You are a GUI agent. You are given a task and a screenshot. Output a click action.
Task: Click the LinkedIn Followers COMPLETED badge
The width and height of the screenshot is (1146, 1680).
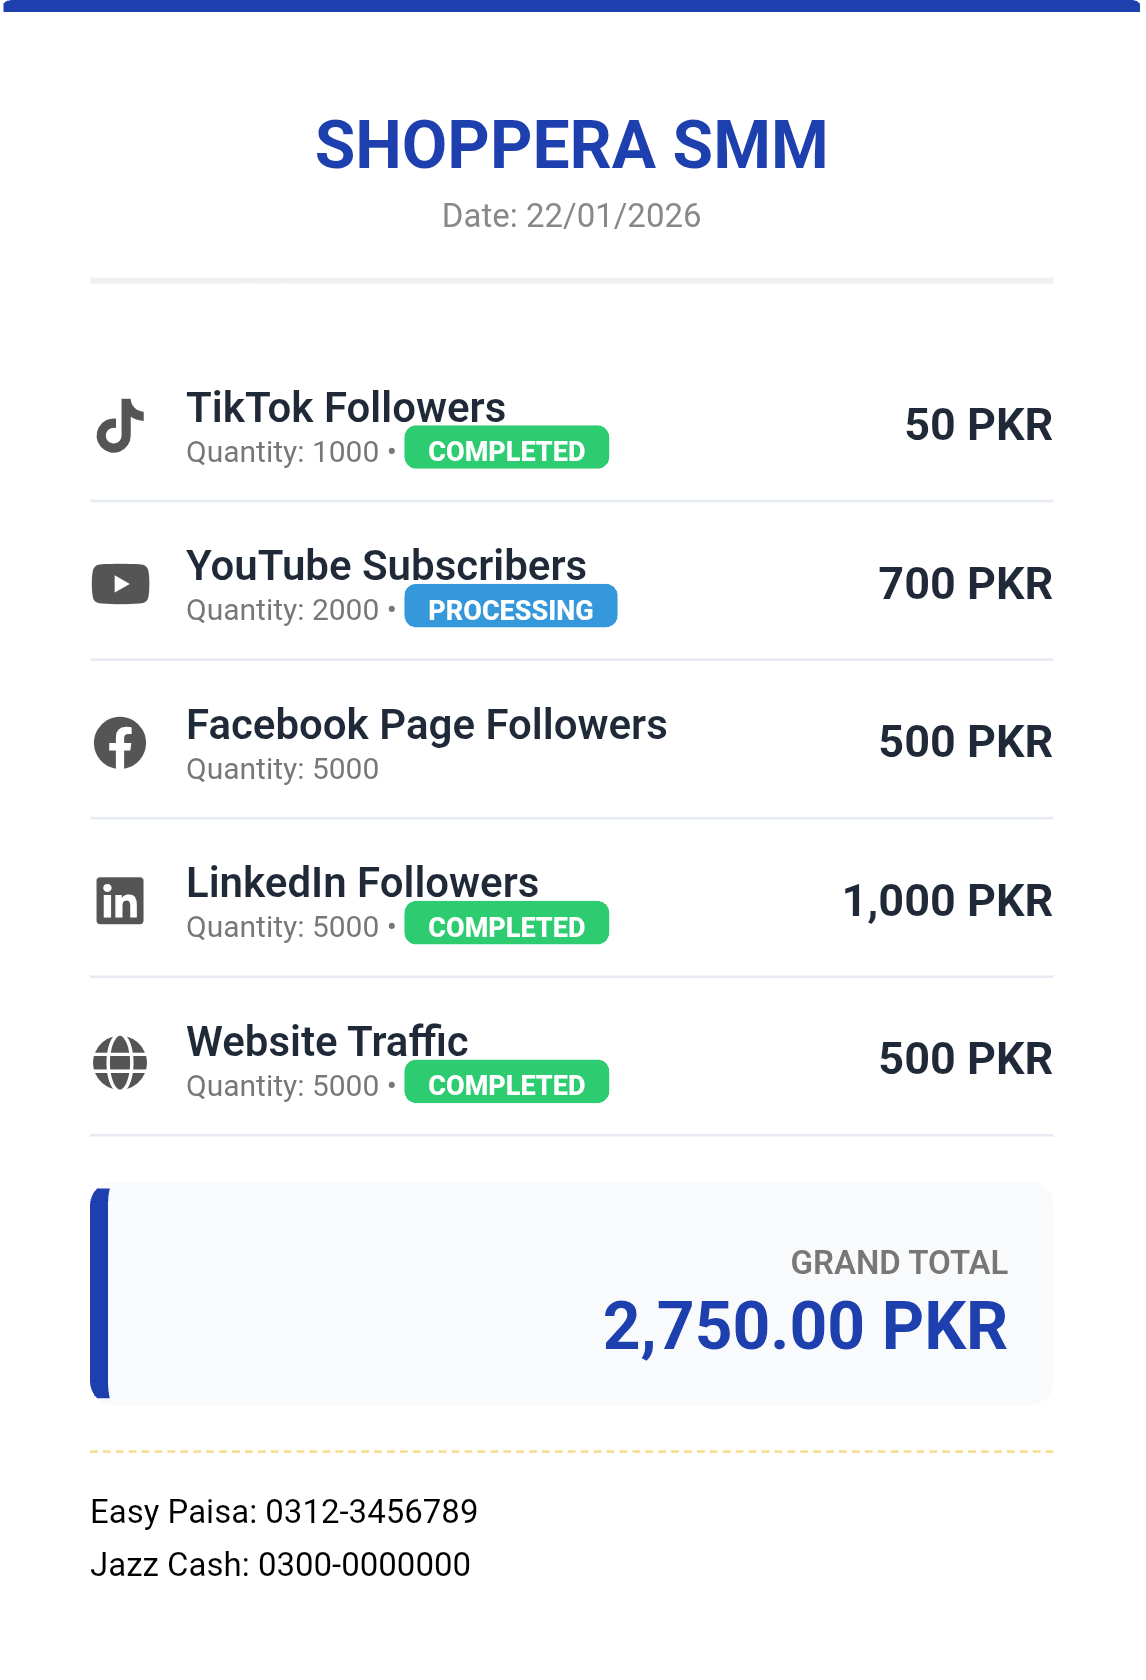tap(506, 926)
